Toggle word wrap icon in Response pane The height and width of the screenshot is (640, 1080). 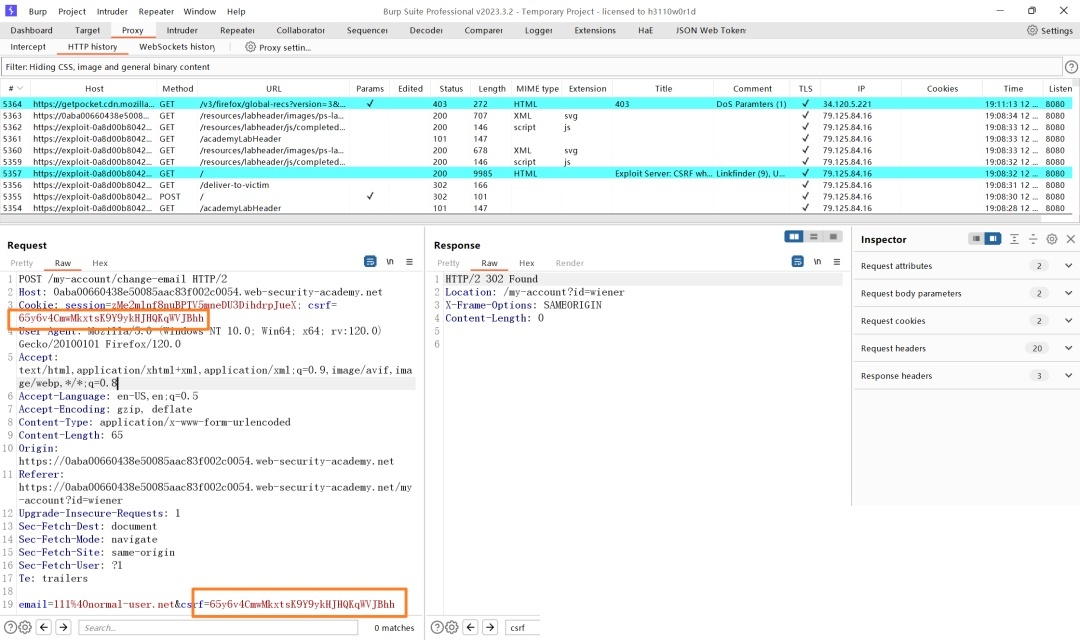tap(797, 262)
